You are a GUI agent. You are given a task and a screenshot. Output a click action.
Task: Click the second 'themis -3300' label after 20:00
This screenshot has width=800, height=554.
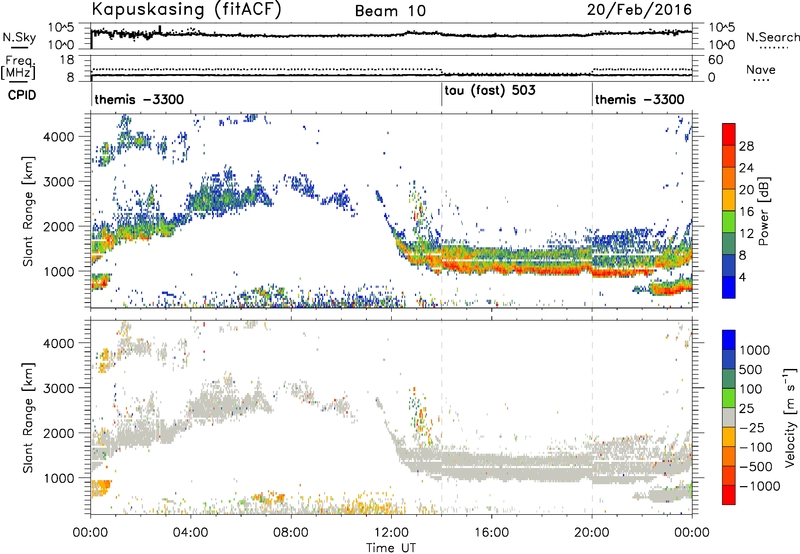pos(640,99)
